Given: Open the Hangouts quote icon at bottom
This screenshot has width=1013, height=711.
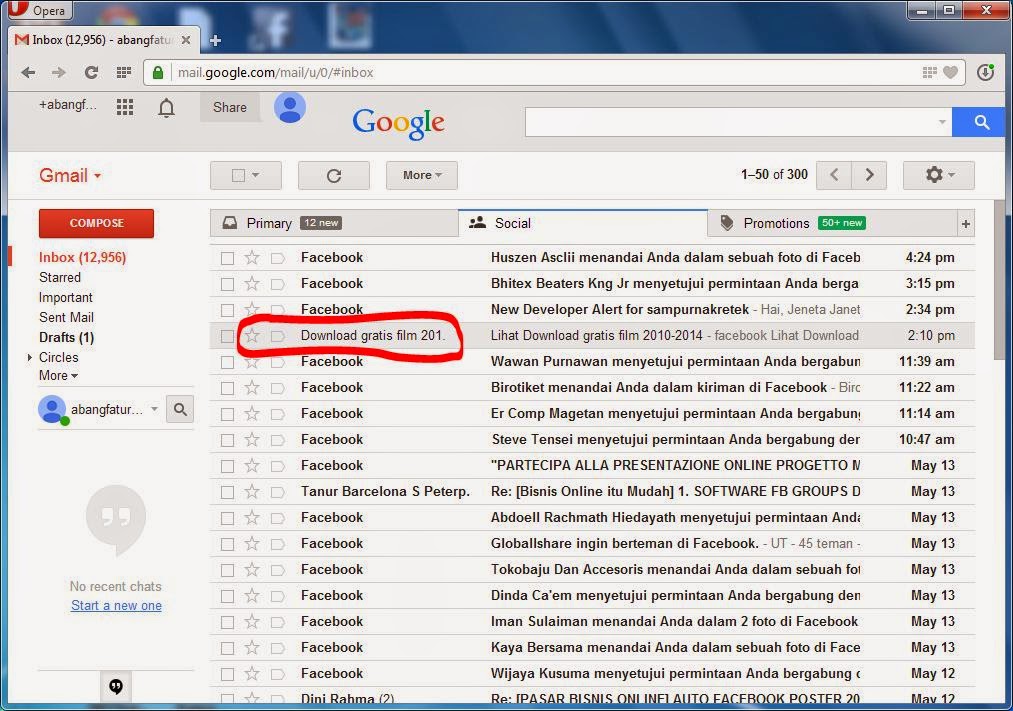Looking at the screenshot, I should (116, 686).
